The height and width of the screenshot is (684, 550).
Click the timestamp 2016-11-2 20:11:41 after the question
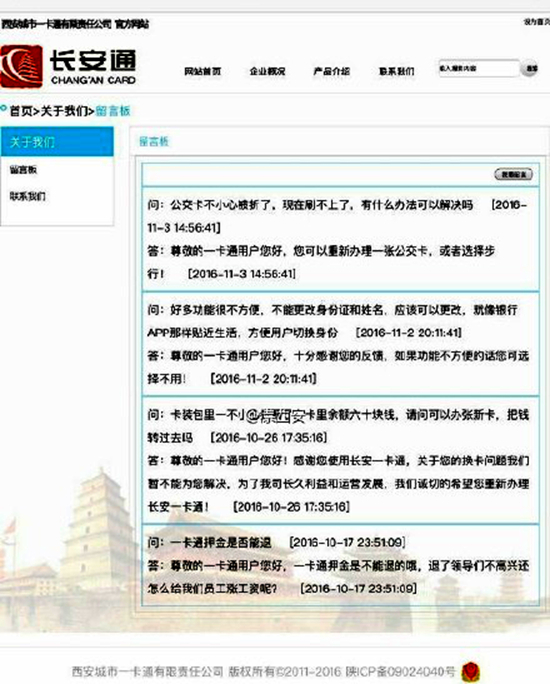pyautogui.click(x=409, y=333)
